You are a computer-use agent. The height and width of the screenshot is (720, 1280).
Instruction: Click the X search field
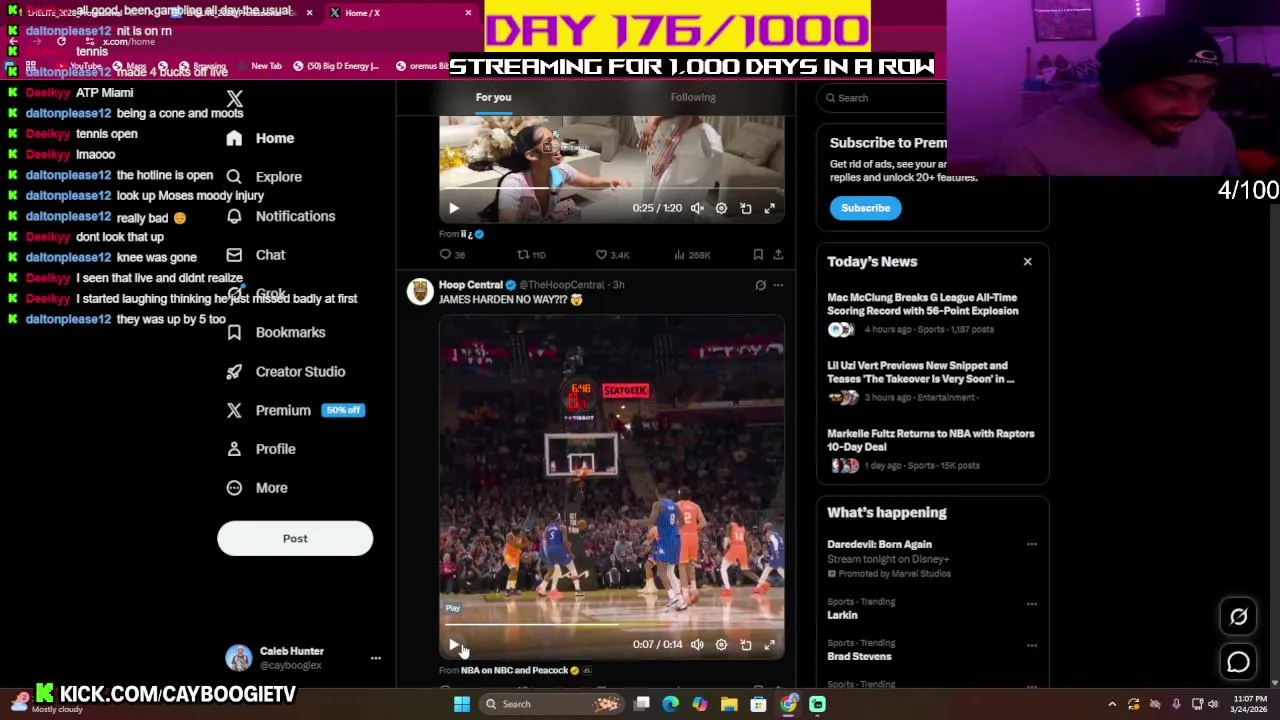[x=881, y=98]
